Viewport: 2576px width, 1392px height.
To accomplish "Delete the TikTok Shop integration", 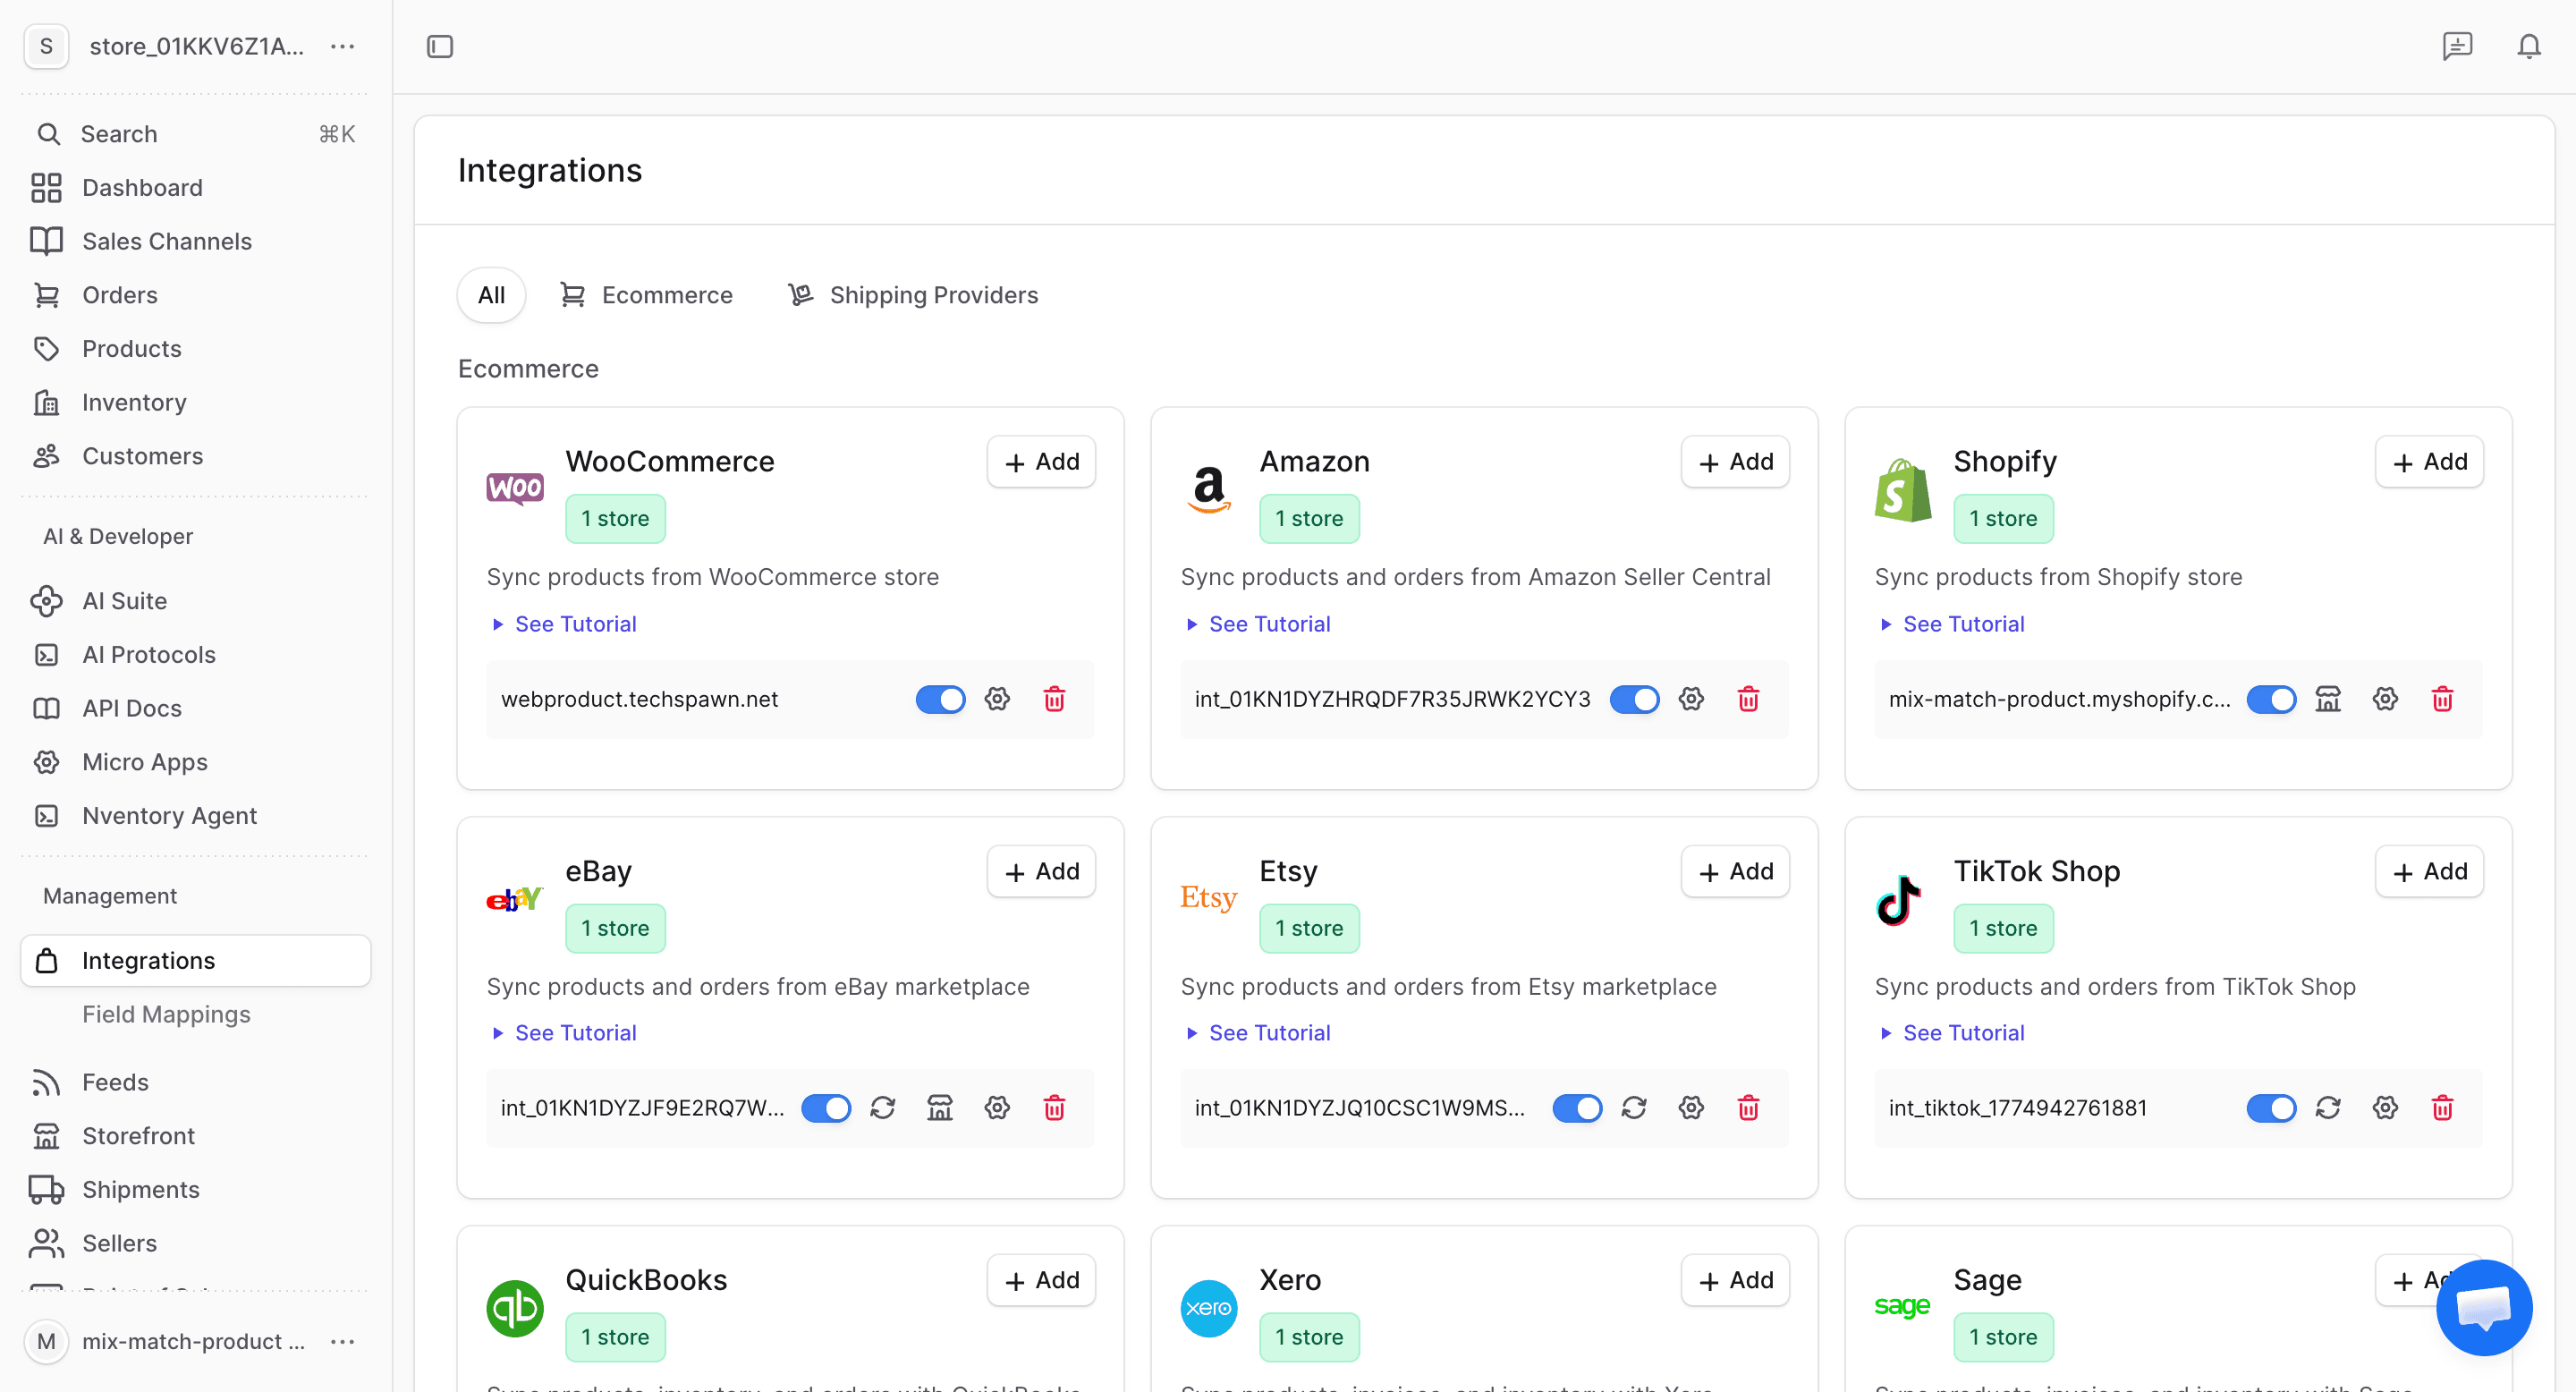I will pos(2442,1108).
